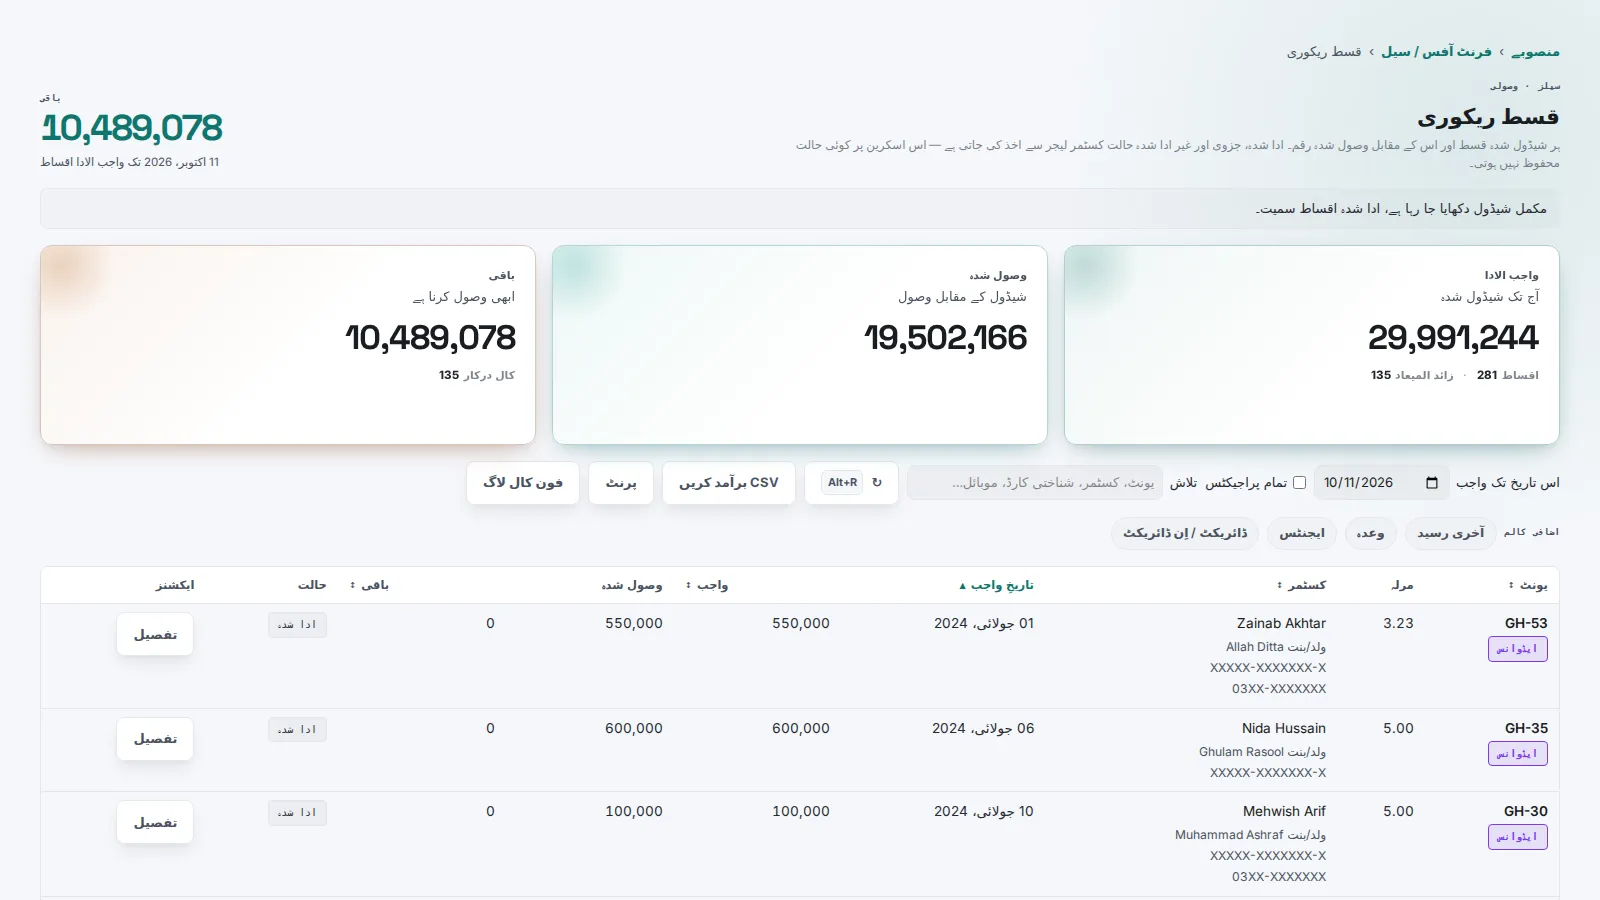
Task: Sort by تاریخ واجب column header
Action: (x=996, y=585)
